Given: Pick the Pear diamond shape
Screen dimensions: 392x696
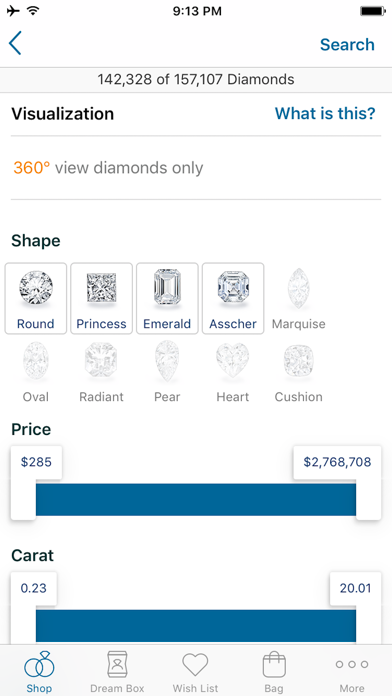Looking at the screenshot, I should click(167, 372).
